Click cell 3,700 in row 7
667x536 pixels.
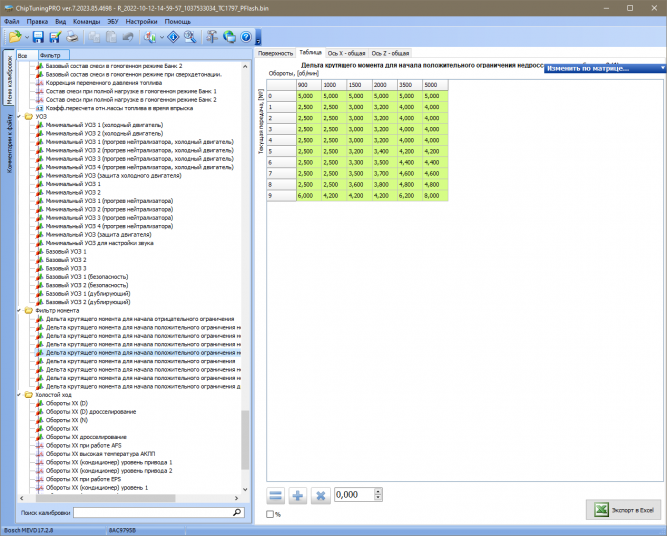pos(385,174)
